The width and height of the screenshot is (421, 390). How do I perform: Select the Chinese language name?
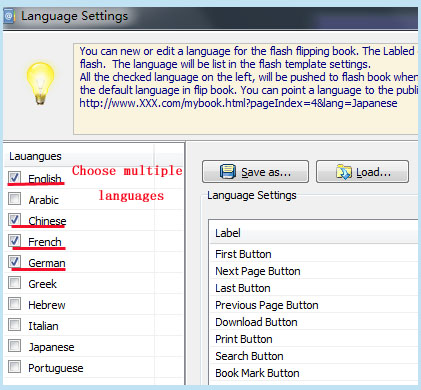point(47,221)
